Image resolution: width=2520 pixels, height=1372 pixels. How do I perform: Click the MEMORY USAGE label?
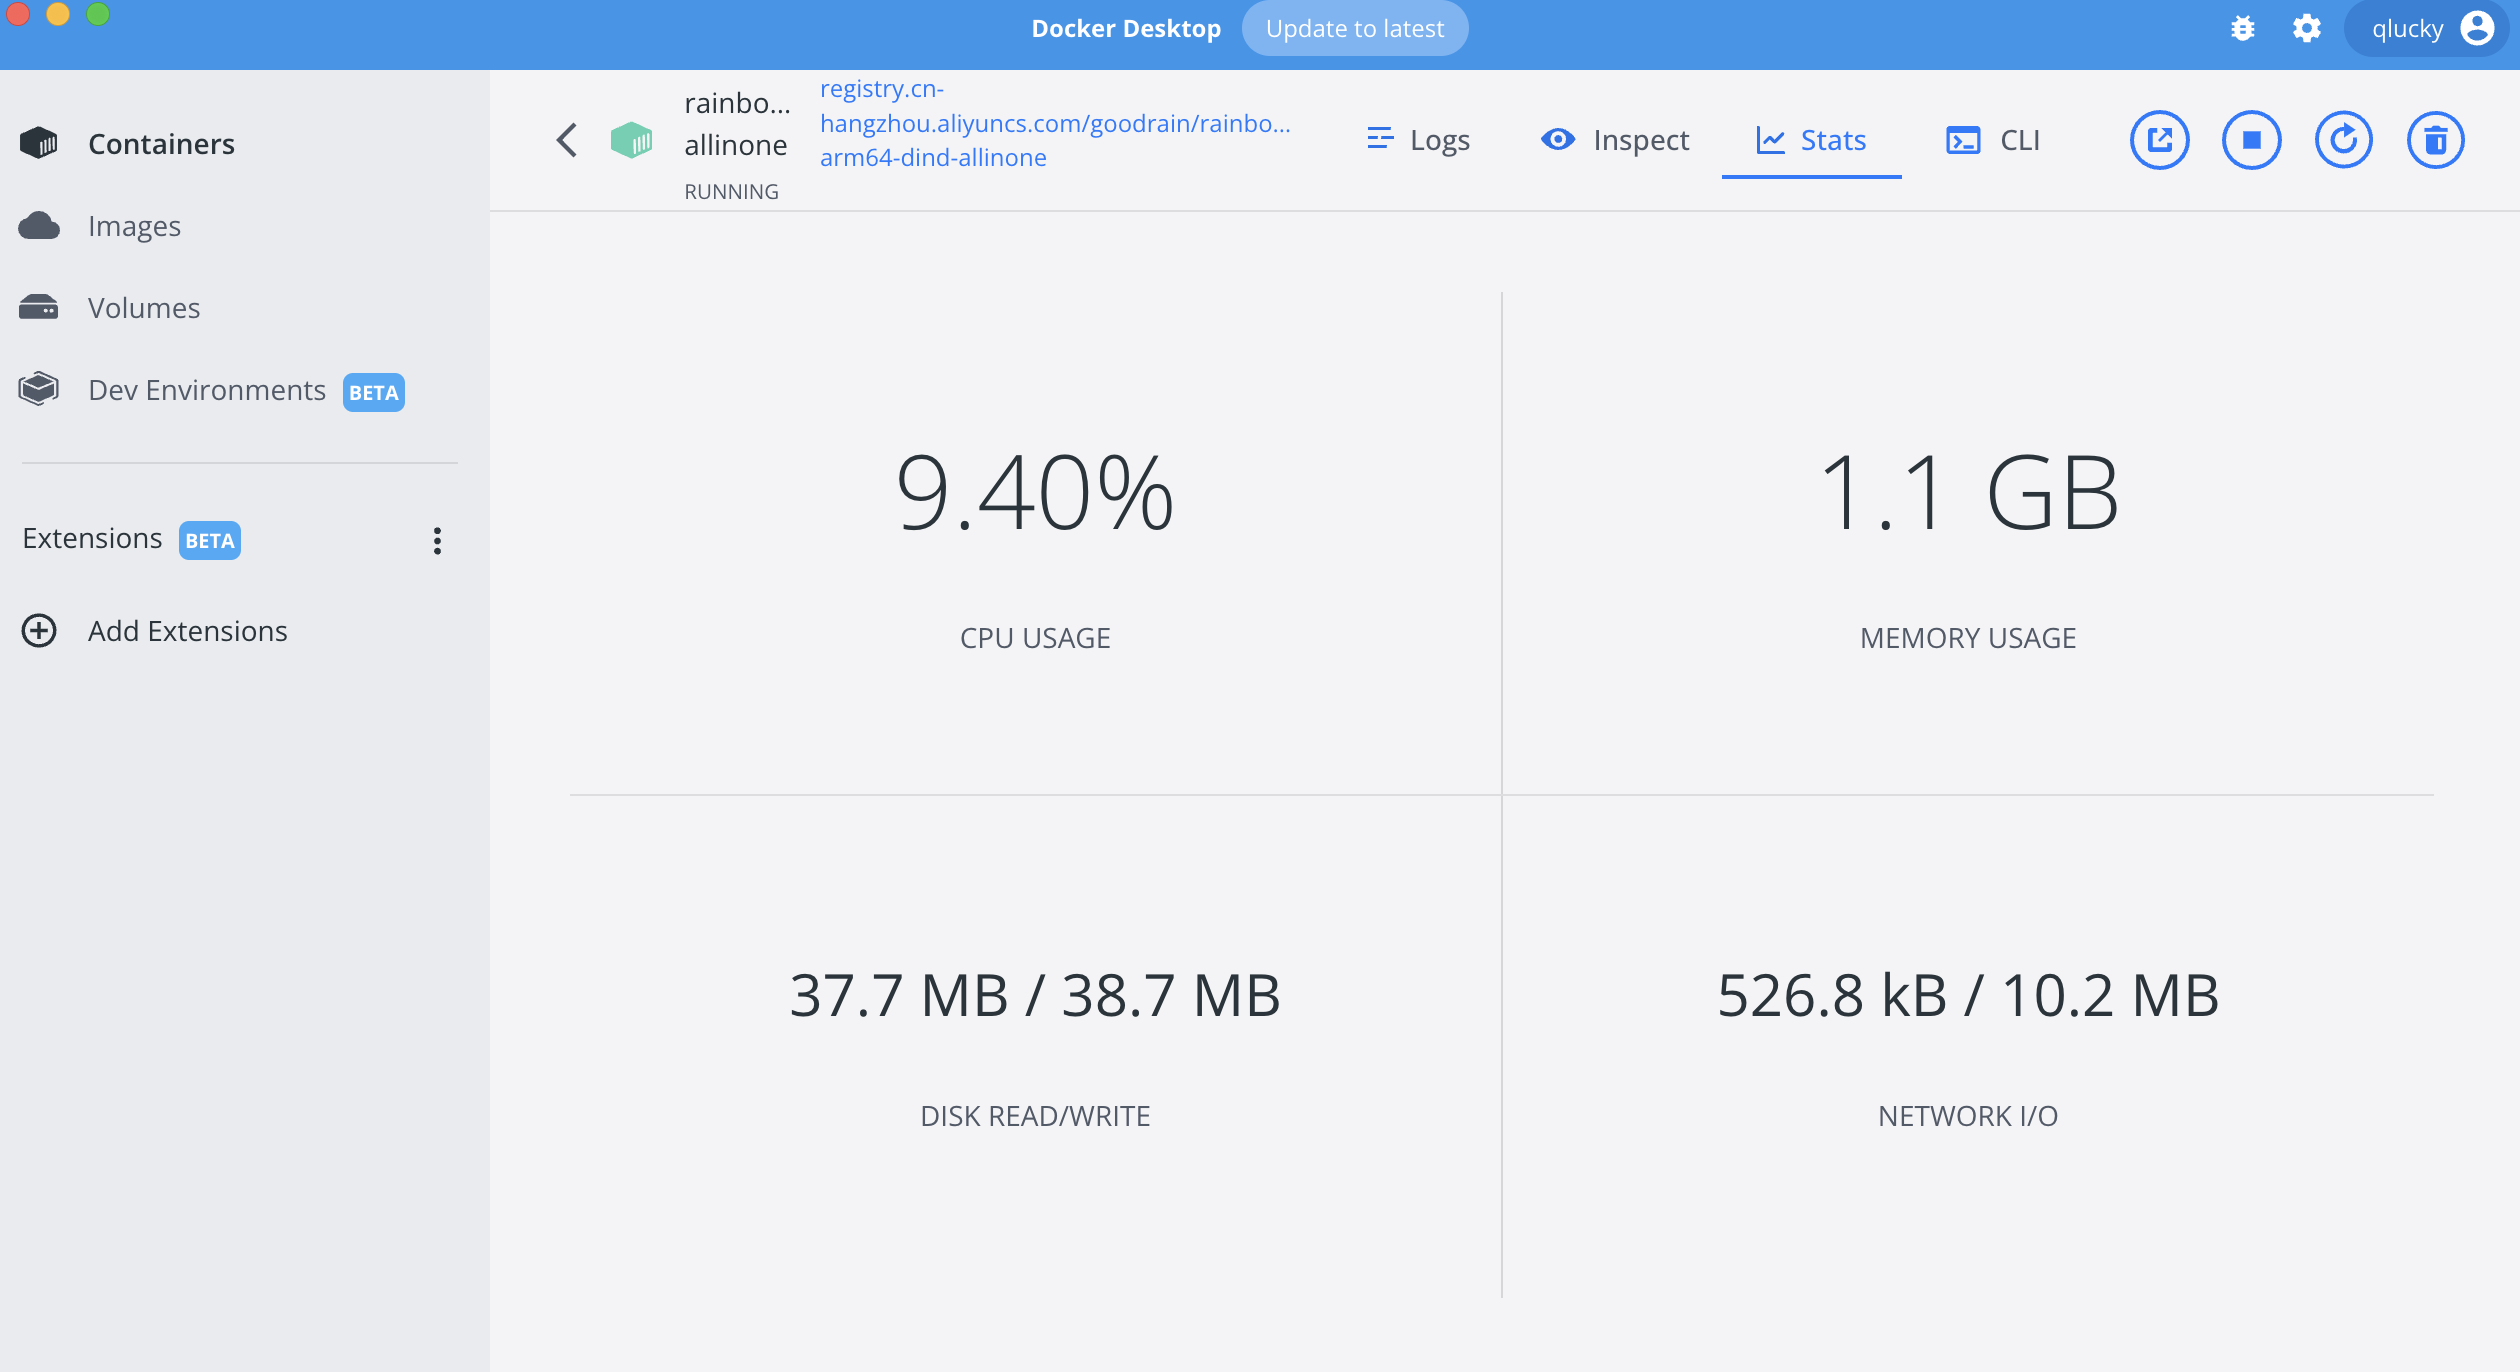(1968, 638)
